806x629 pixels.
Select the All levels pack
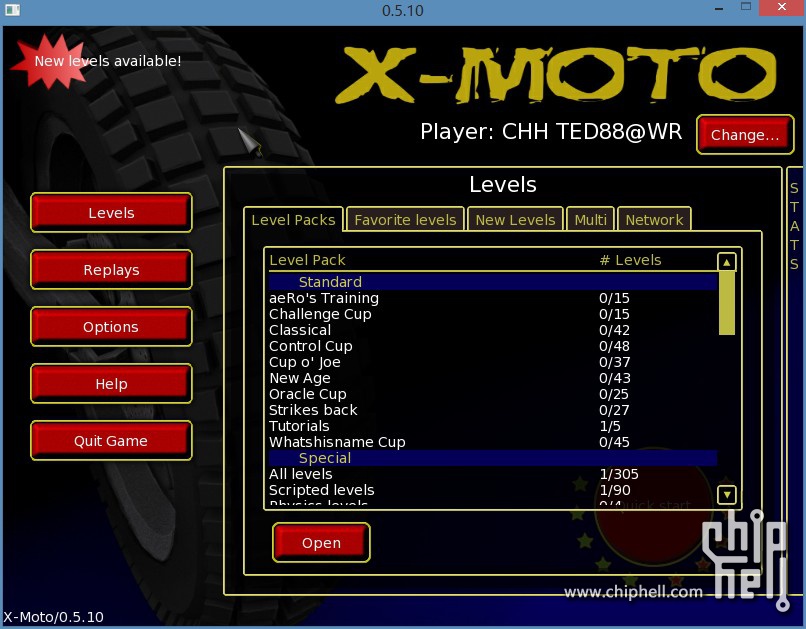click(493, 474)
